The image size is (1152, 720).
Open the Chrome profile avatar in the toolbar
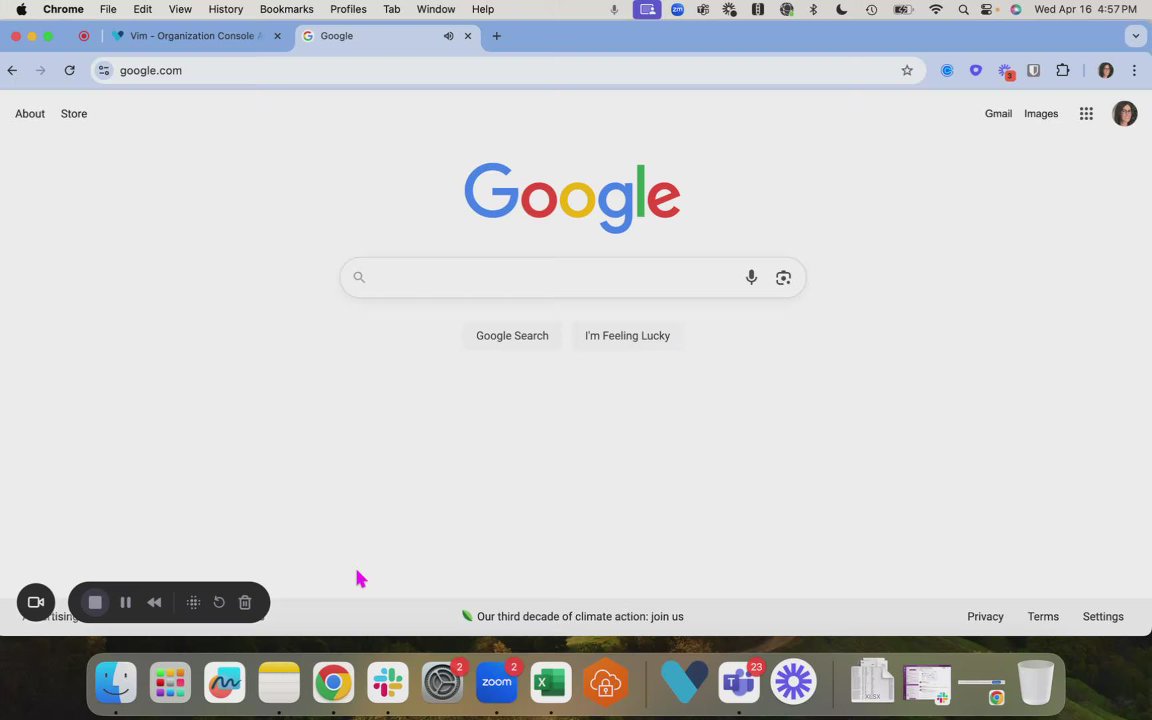pyautogui.click(x=1105, y=71)
